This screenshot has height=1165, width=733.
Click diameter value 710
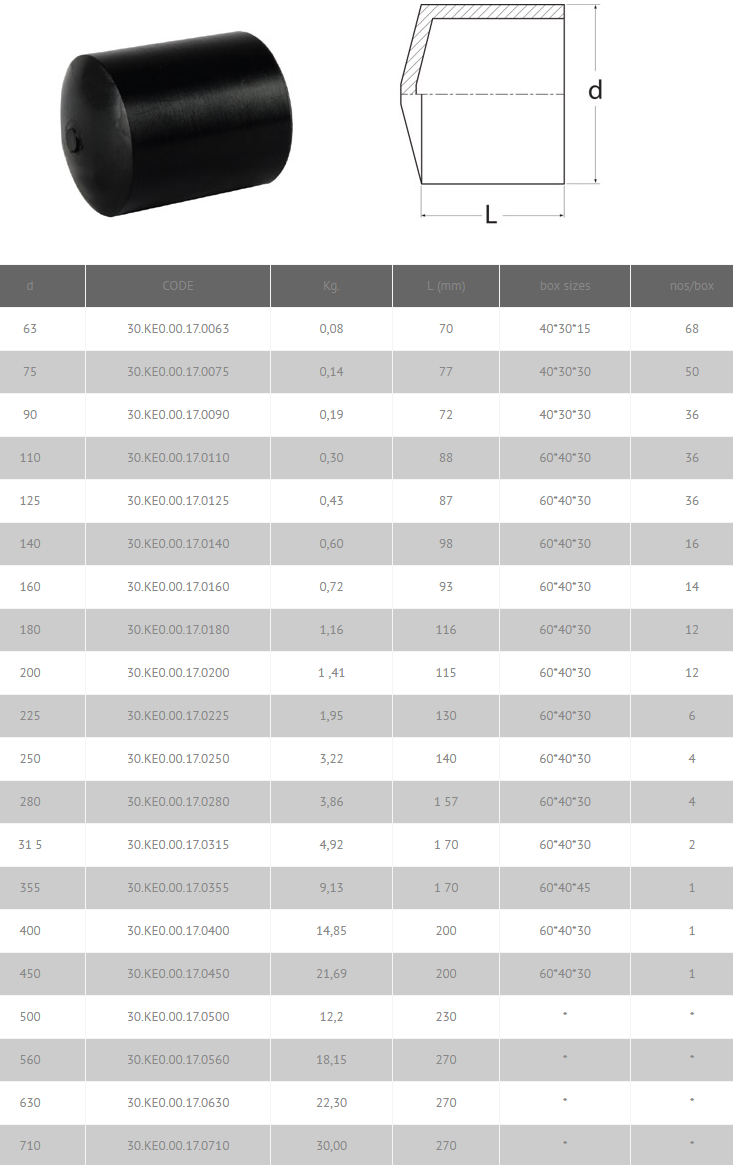pyautogui.click(x=30, y=1146)
